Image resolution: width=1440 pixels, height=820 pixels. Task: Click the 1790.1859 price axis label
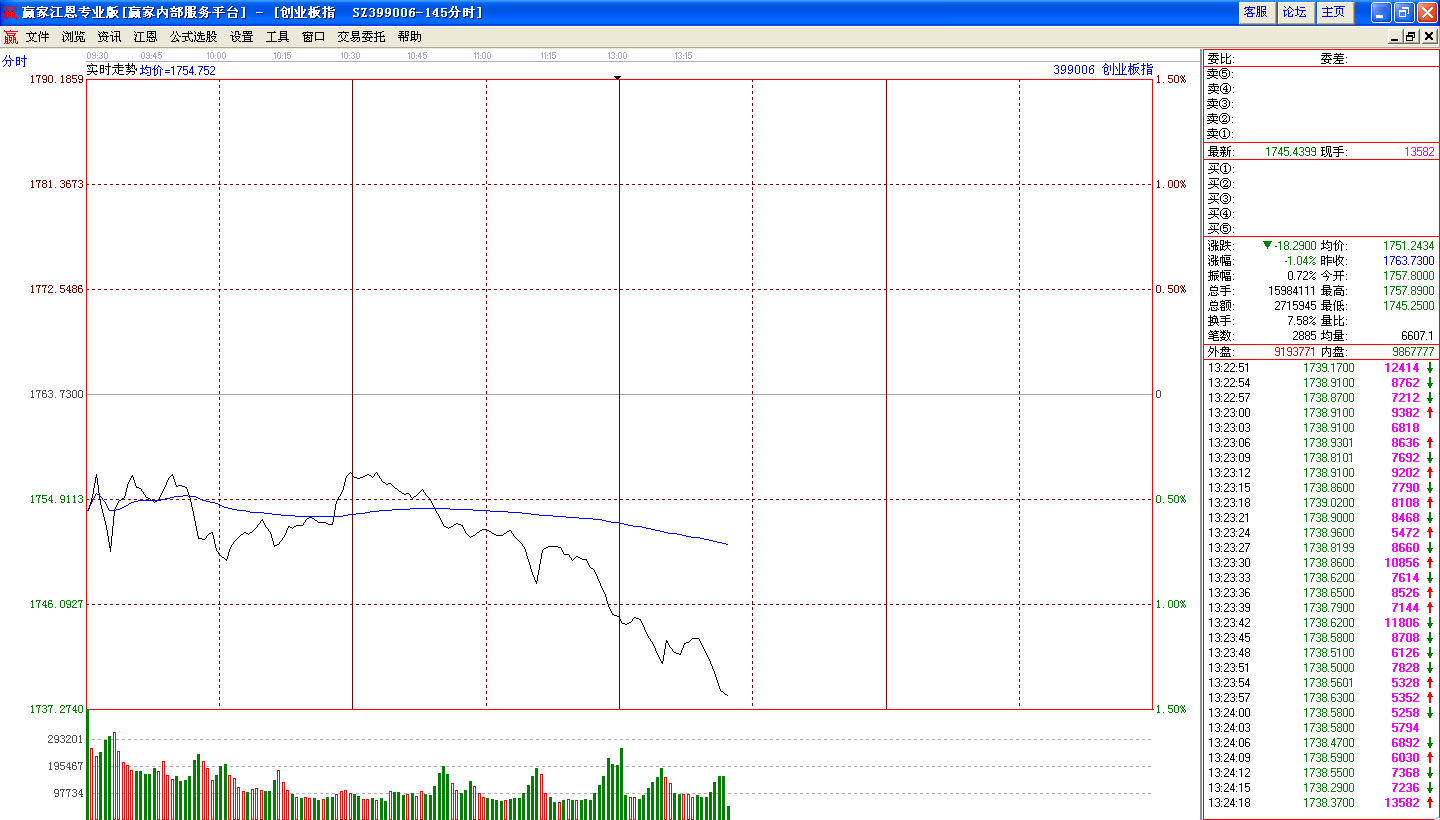(x=57, y=79)
